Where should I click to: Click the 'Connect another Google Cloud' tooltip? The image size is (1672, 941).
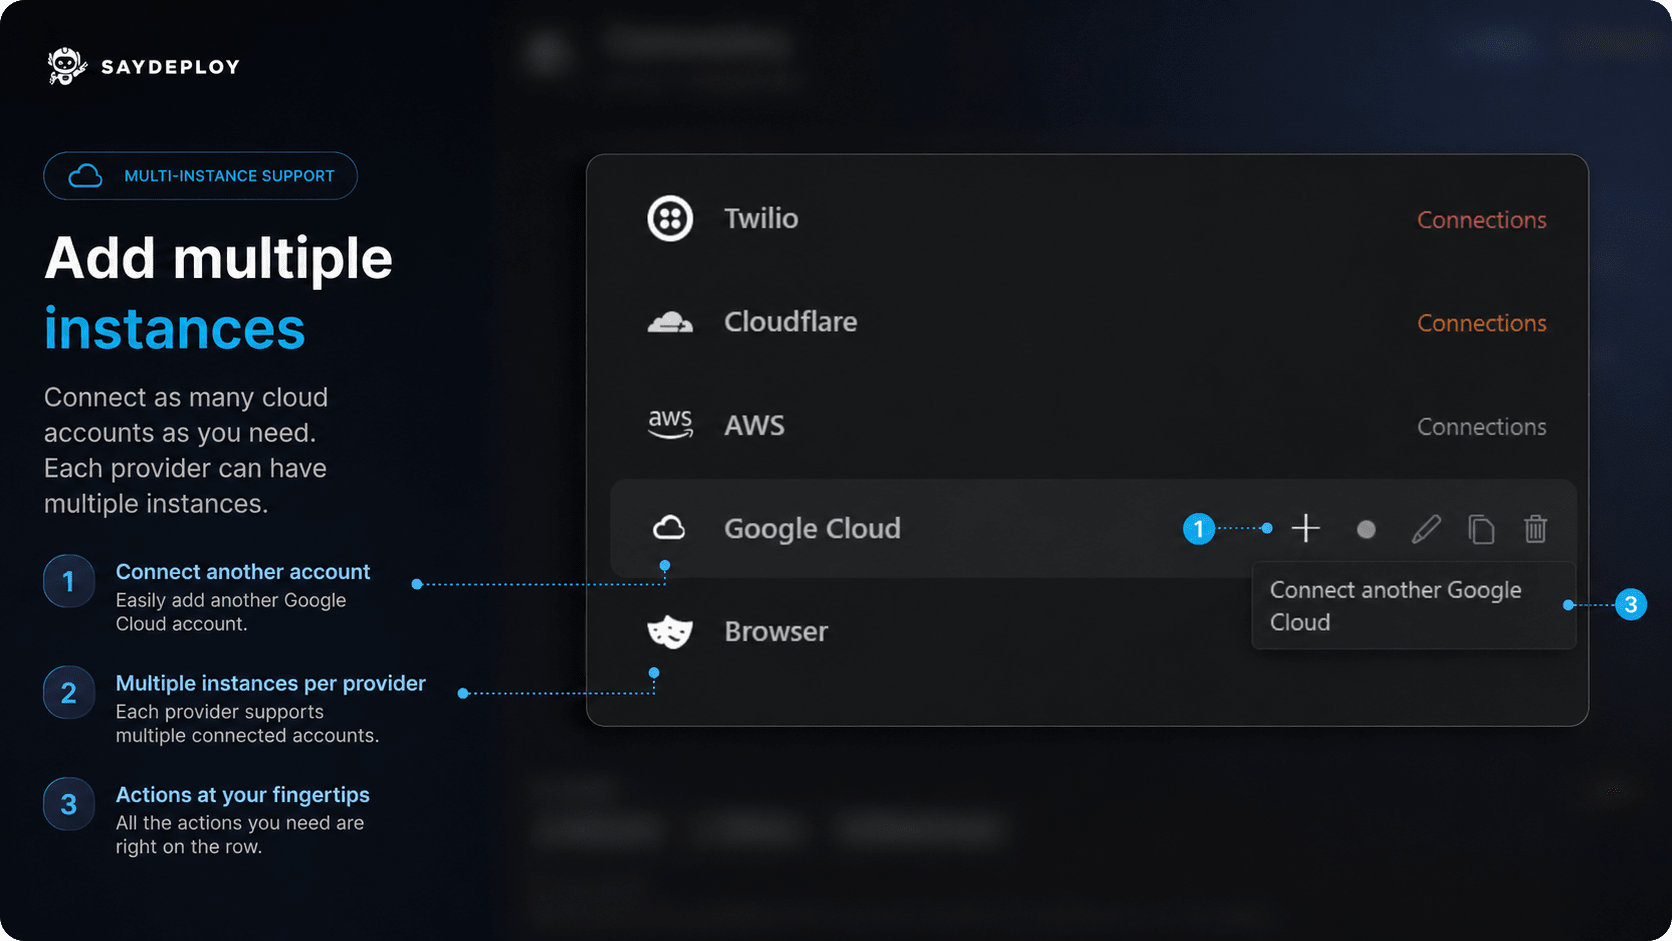1414,606
